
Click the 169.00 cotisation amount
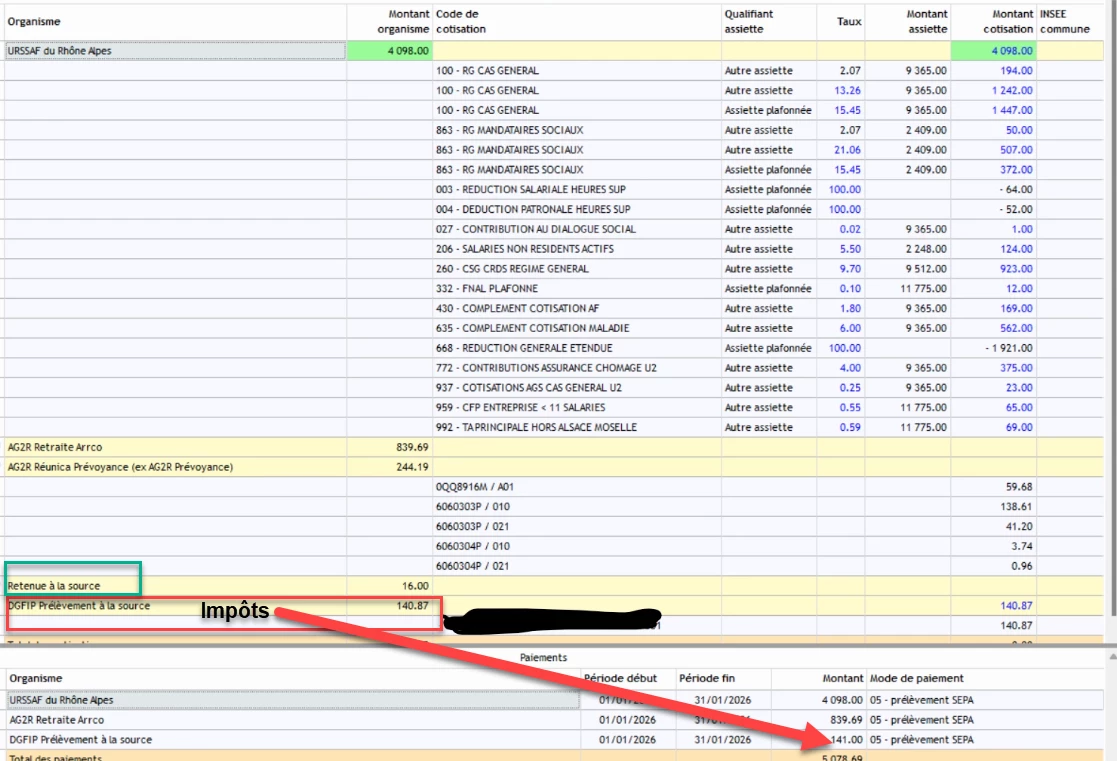1016,309
